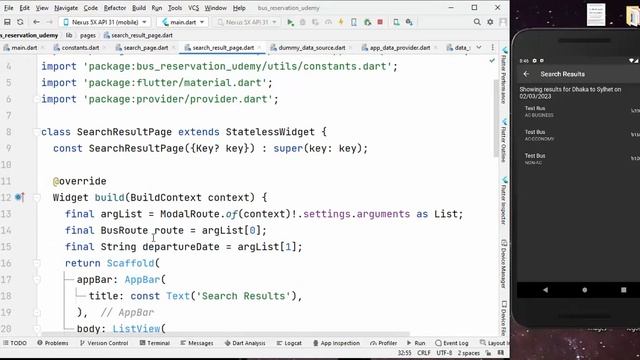The height and width of the screenshot is (360, 640).
Task: Open Device Manager icon in top toolbar
Action: [x=396, y=22]
